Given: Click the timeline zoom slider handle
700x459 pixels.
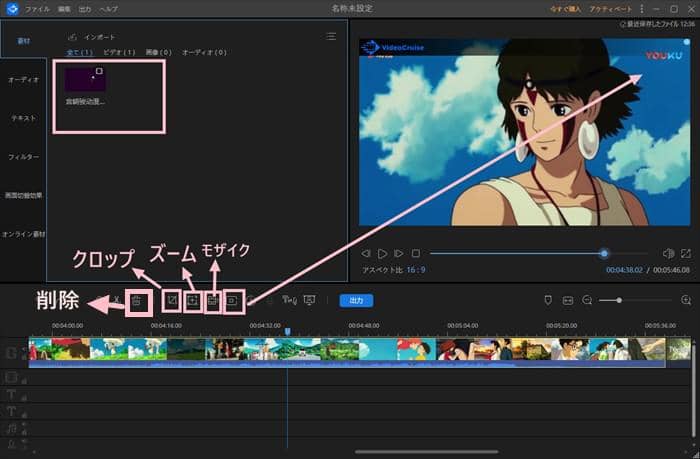Looking at the screenshot, I should [x=619, y=300].
